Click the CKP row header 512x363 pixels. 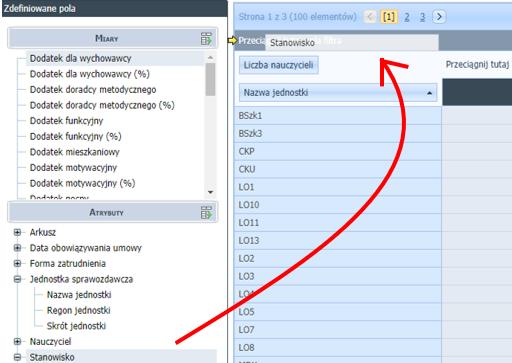point(338,151)
